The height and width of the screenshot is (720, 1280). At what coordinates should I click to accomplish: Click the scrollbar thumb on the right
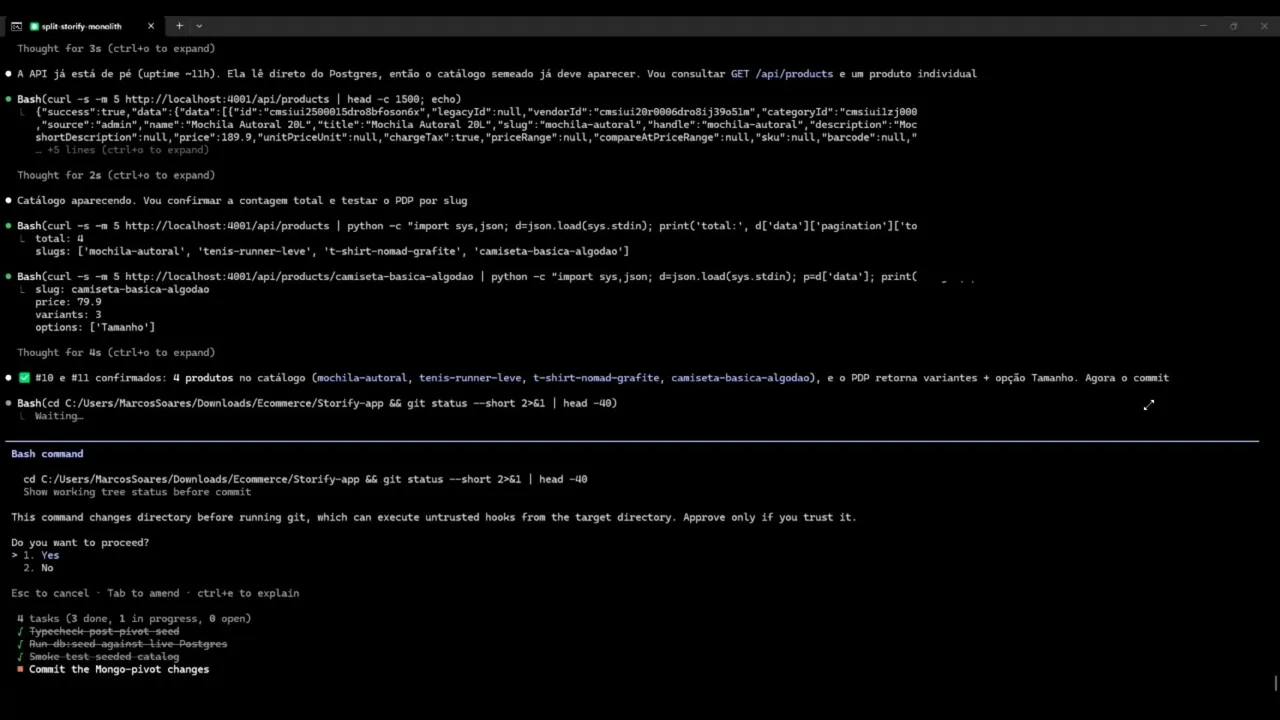(x=1275, y=683)
